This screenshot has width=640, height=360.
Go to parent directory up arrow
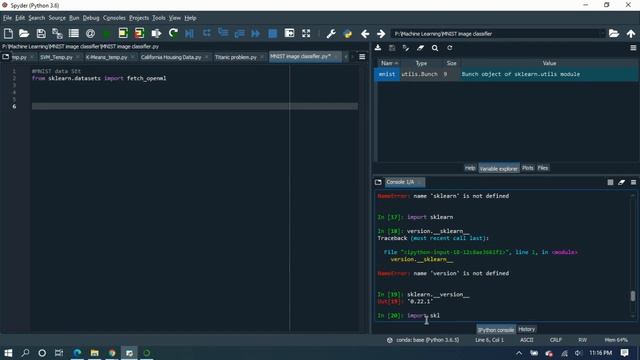coord(631,33)
